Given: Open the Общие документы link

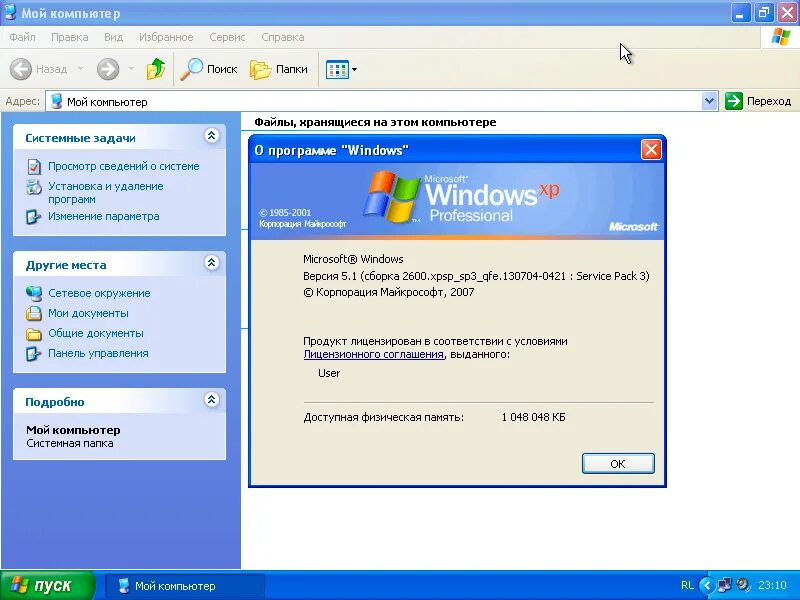Looking at the screenshot, I should click(x=96, y=333).
